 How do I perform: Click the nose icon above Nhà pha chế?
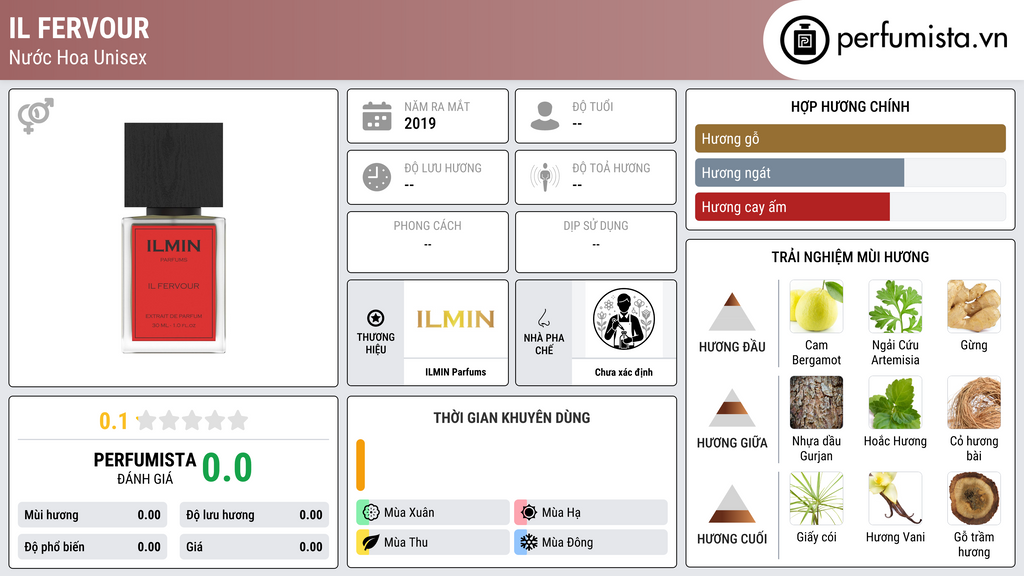(x=543, y=318)
